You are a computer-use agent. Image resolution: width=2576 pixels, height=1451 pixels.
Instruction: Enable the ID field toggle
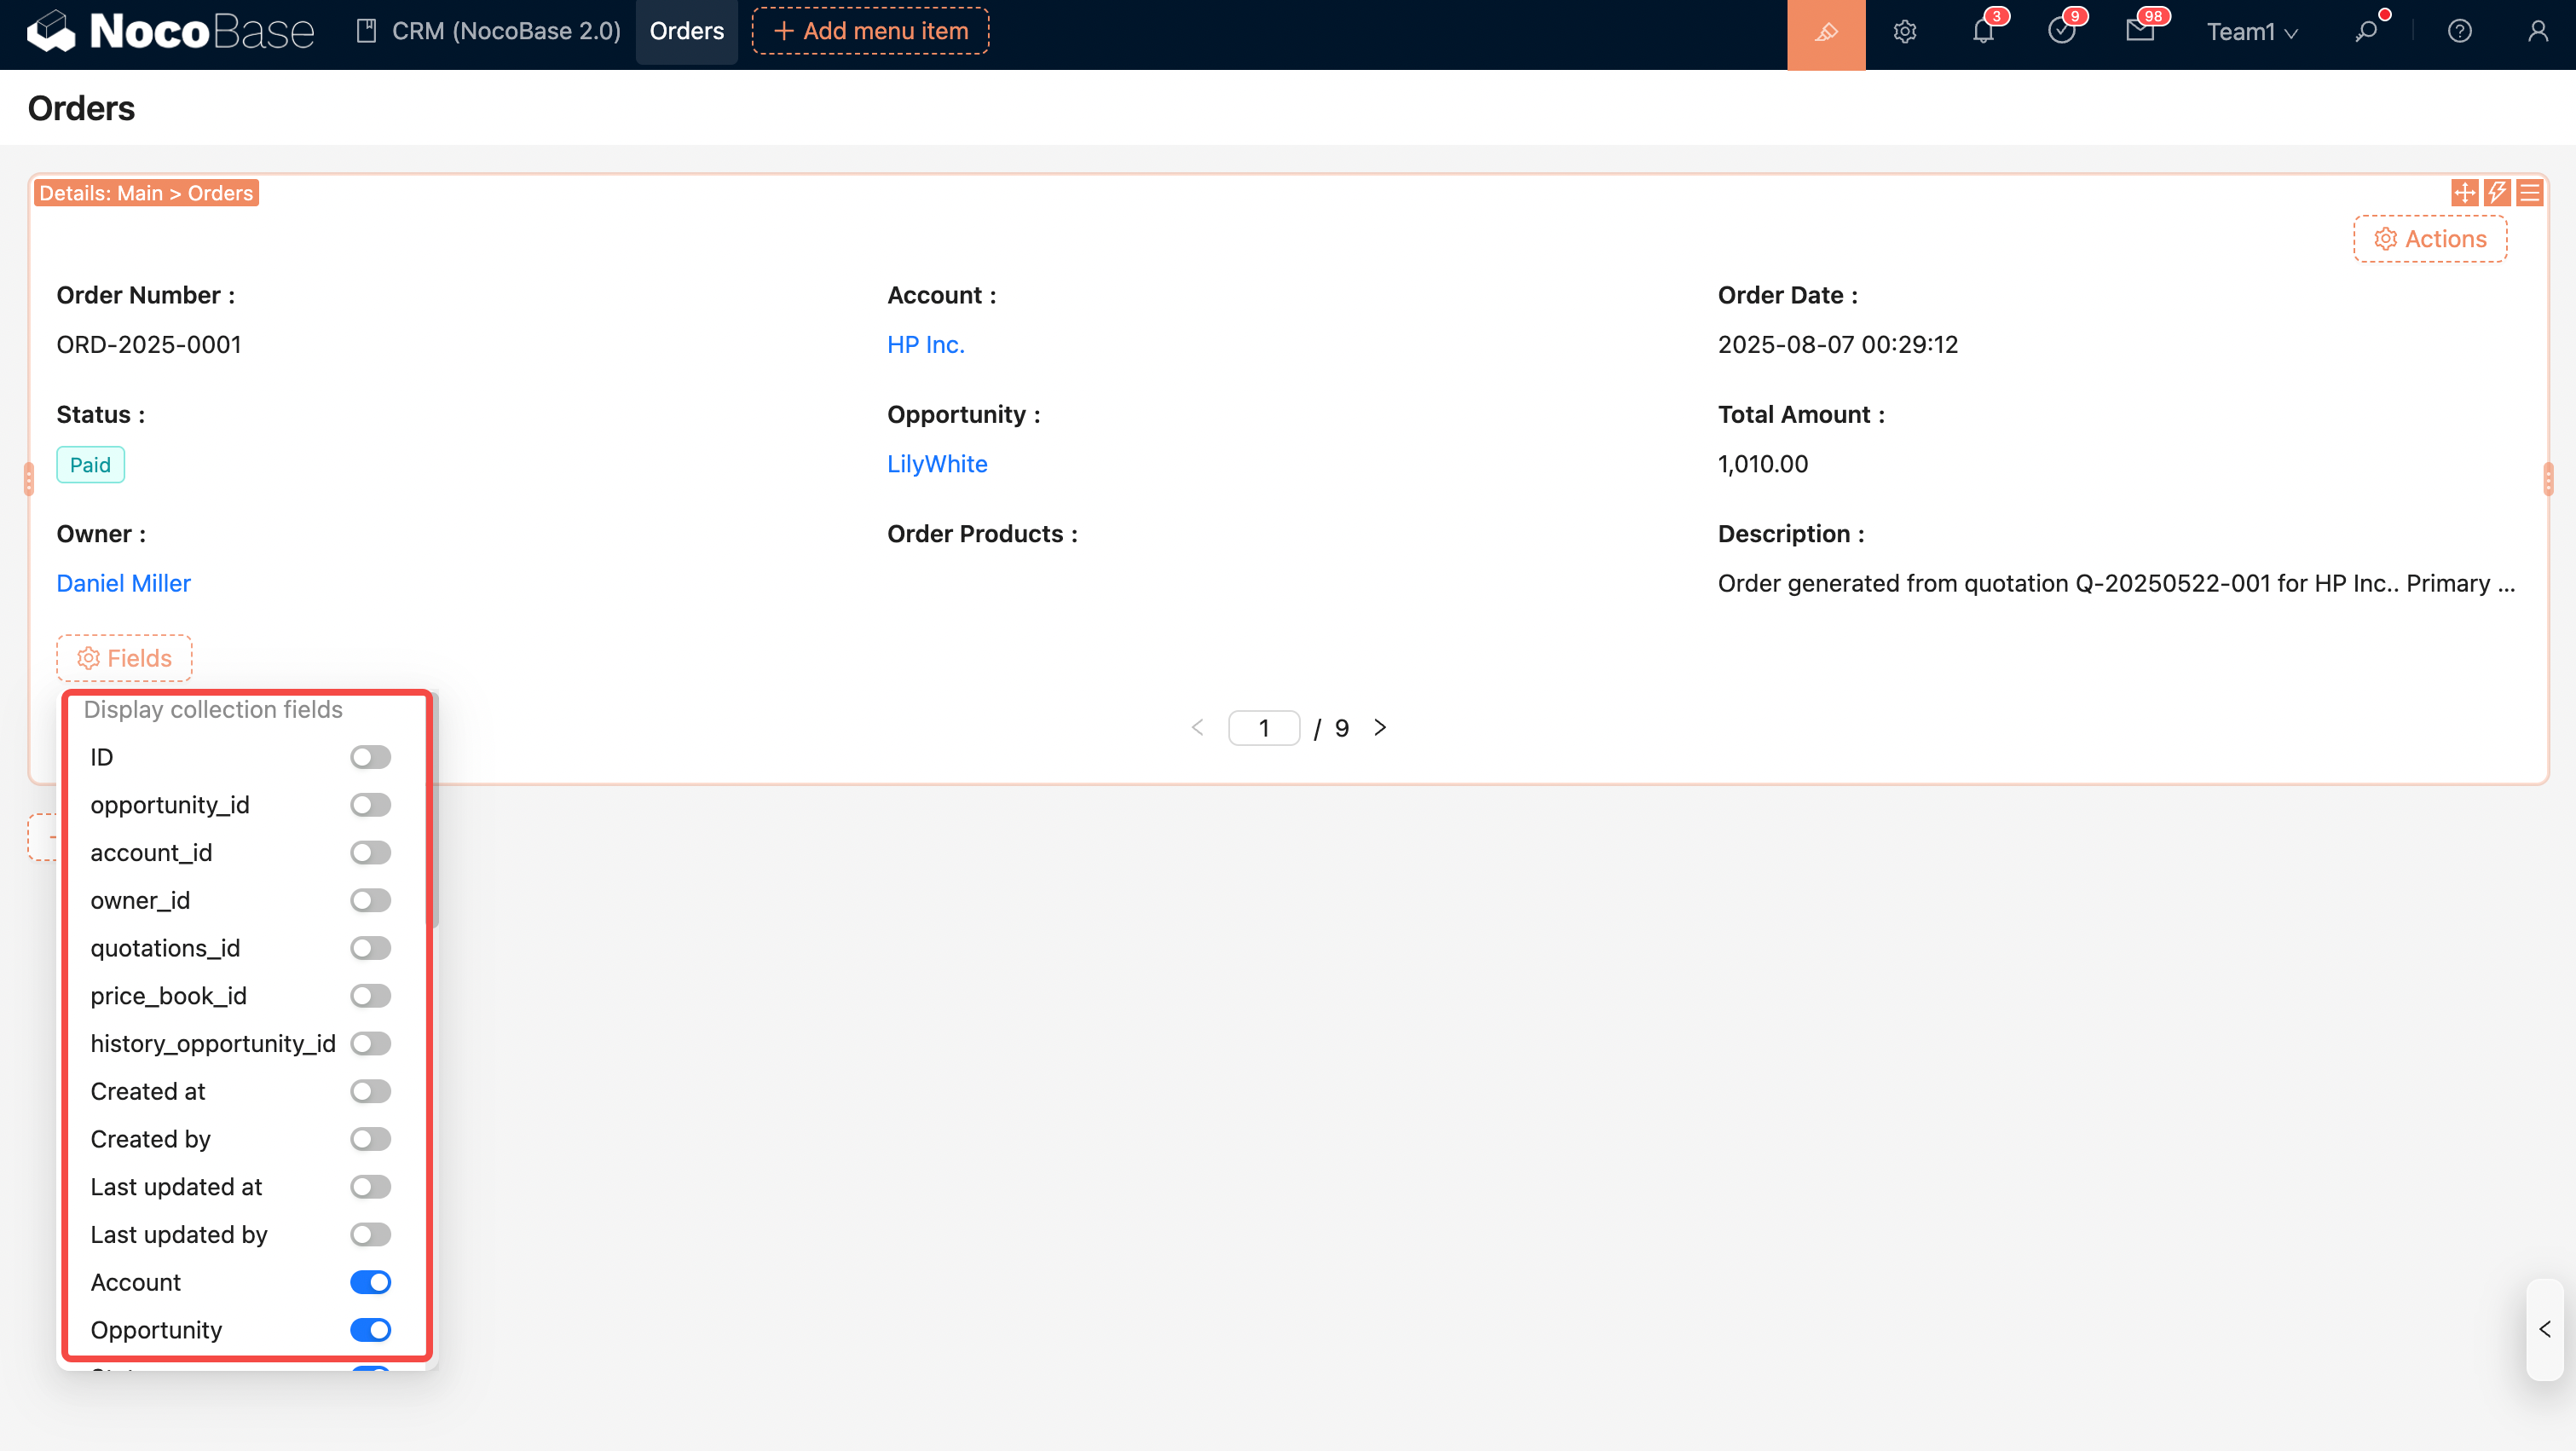pos(370,757)
